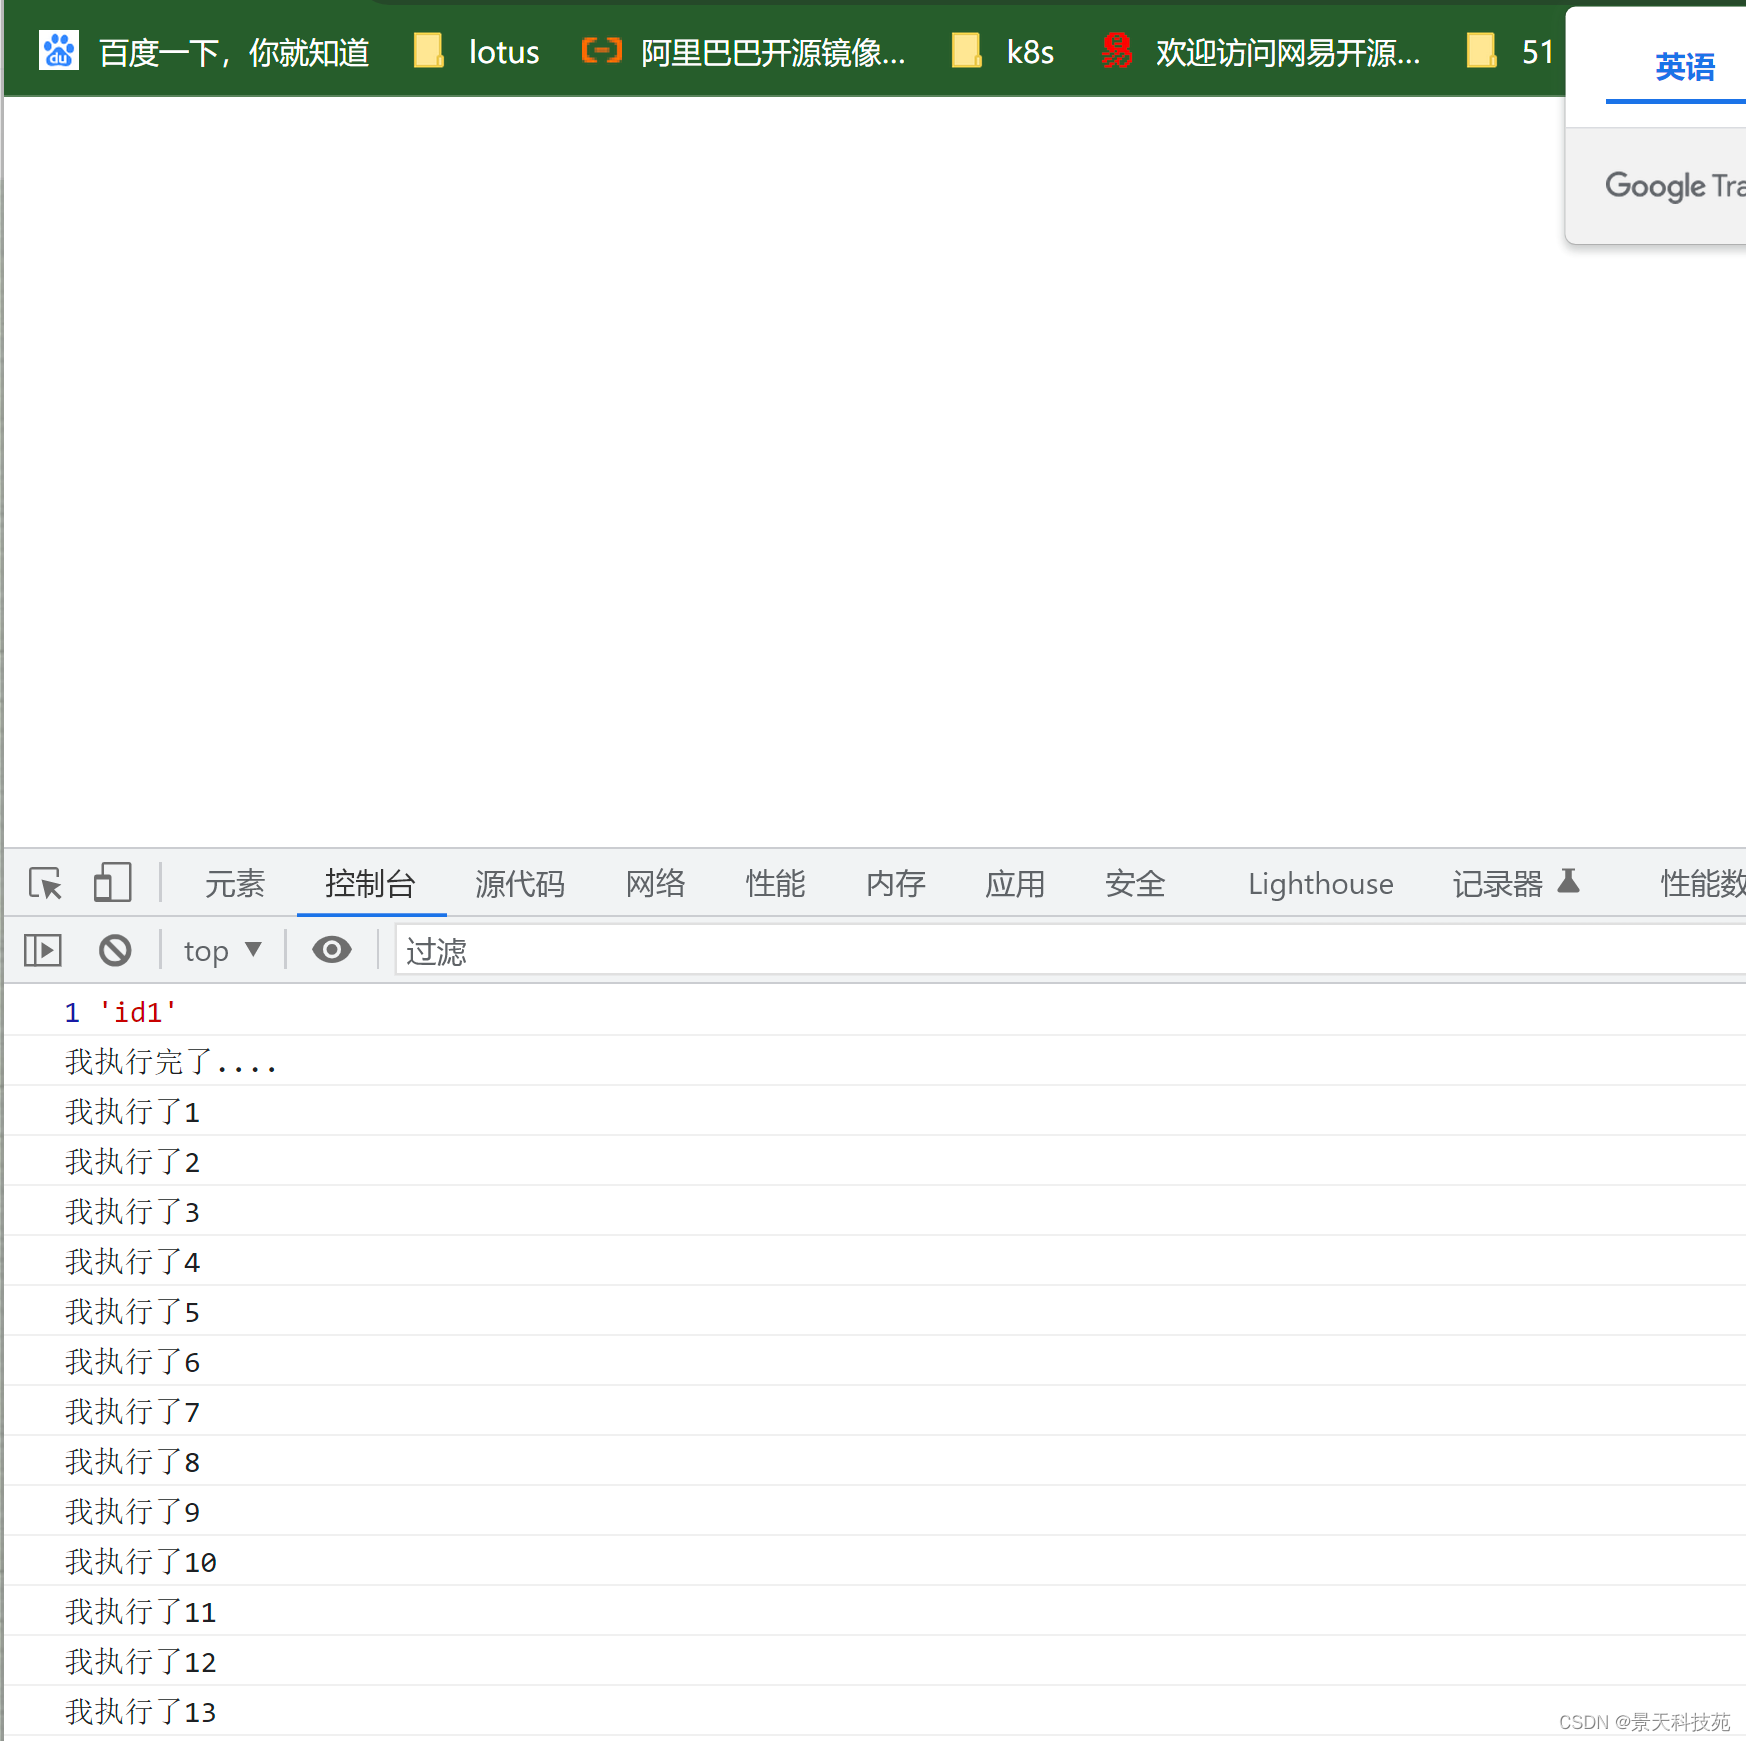Select the log line 我执行了13

click(x=875, y=1711)
